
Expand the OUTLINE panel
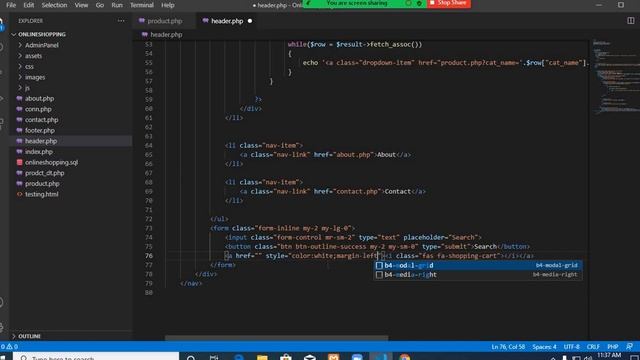29,336
